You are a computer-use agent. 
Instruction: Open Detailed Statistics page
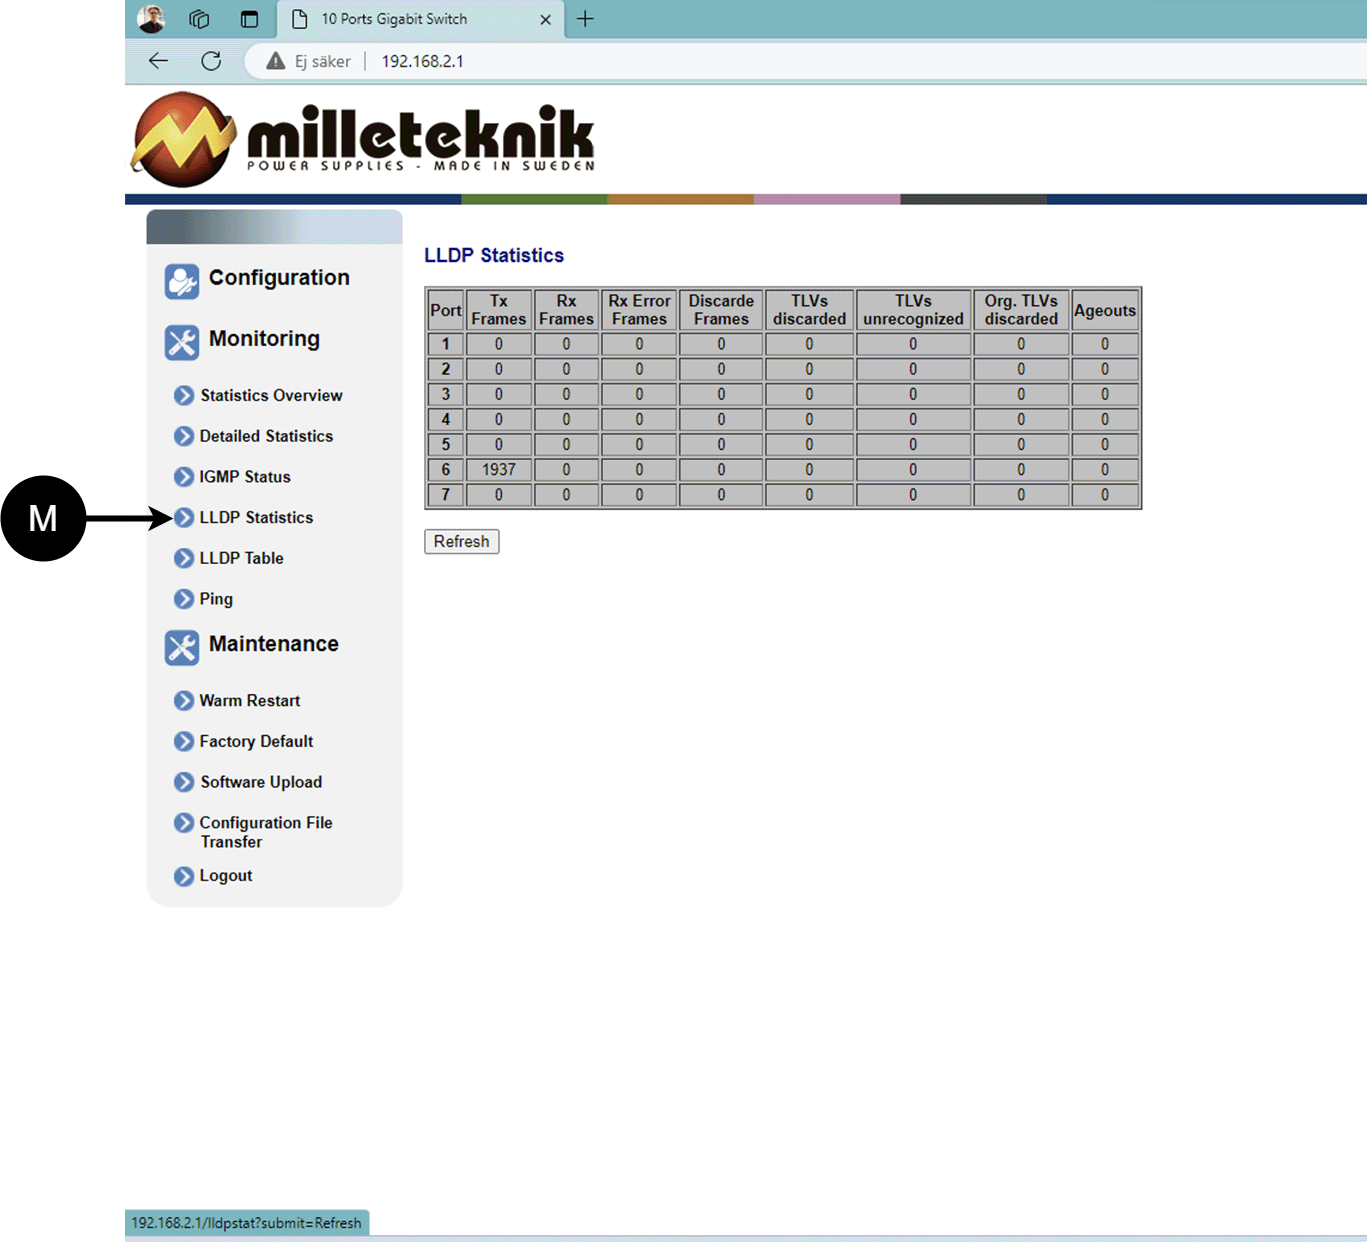265,436
